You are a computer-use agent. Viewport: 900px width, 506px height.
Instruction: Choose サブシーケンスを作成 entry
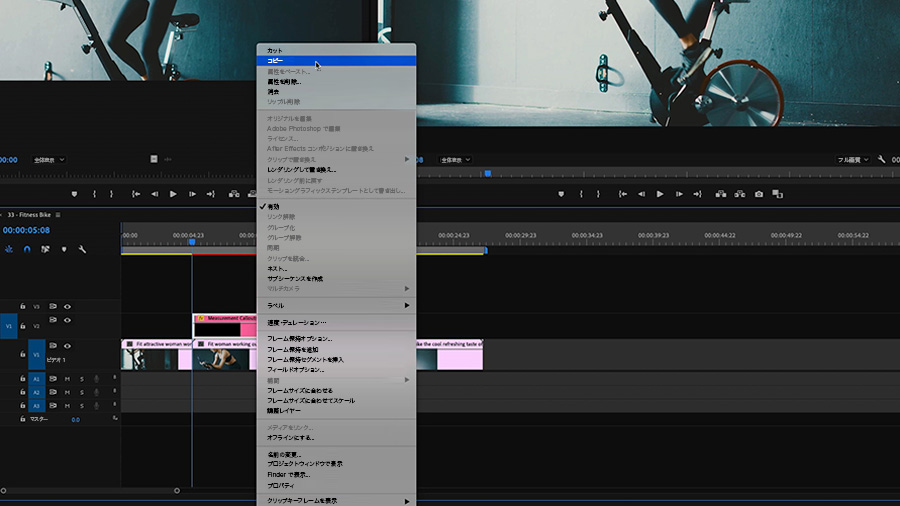[x=336, y=279]
